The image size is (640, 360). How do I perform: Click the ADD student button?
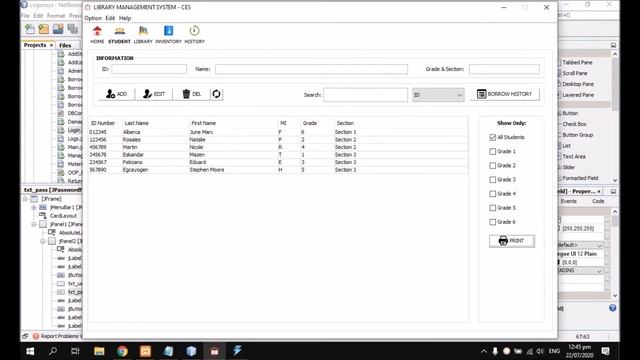117,94
